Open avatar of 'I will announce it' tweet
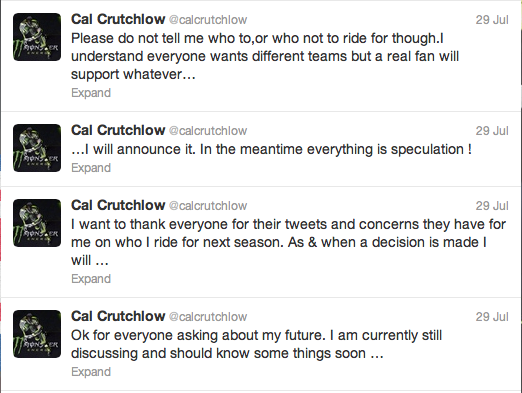 click(x=37, y=148)
